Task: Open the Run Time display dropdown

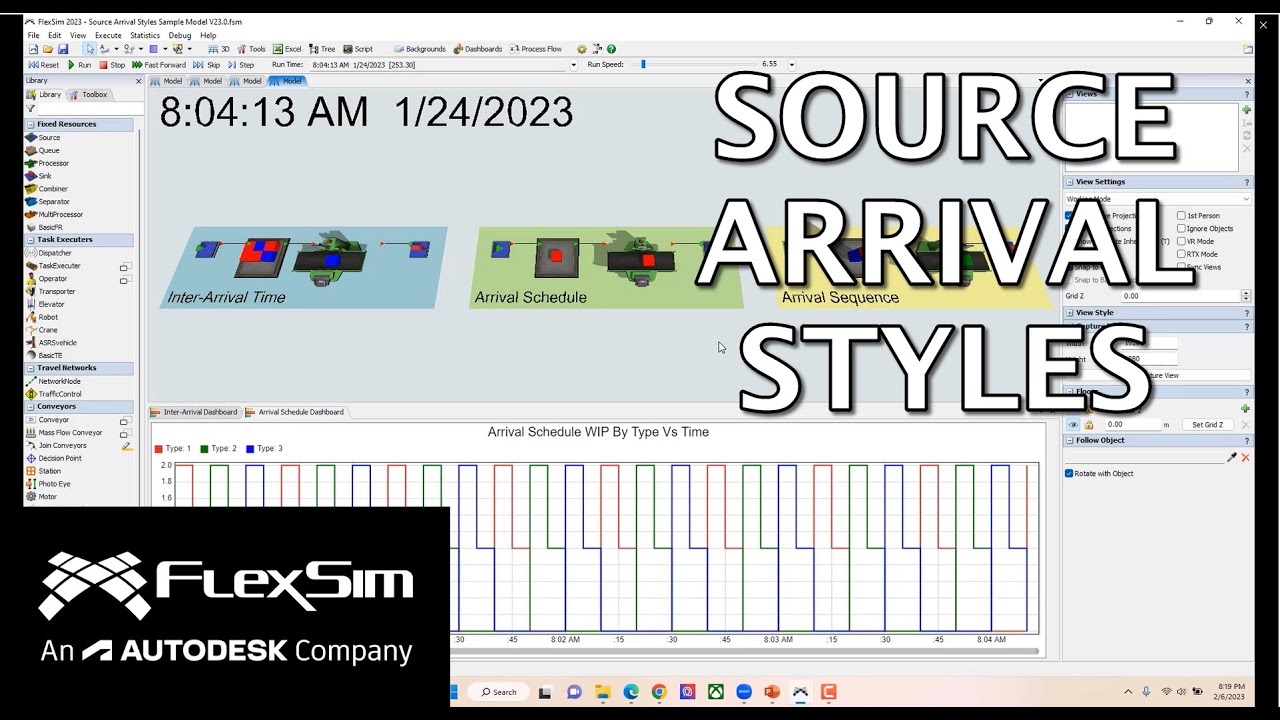Action: coord(573,65)
